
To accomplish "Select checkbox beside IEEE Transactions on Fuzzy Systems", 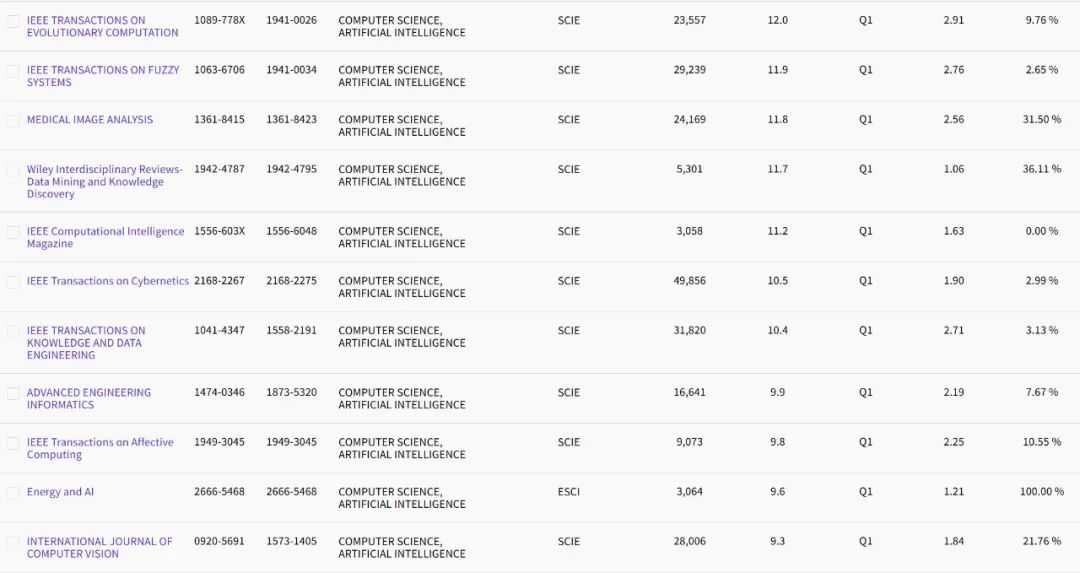I will coord(13,72).
